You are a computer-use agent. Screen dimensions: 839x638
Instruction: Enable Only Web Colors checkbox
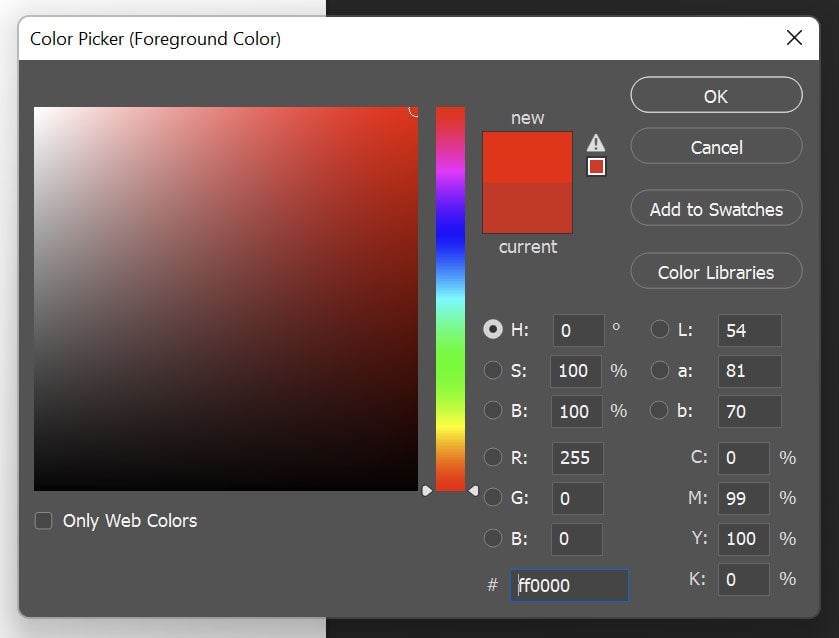coord(44,521)
